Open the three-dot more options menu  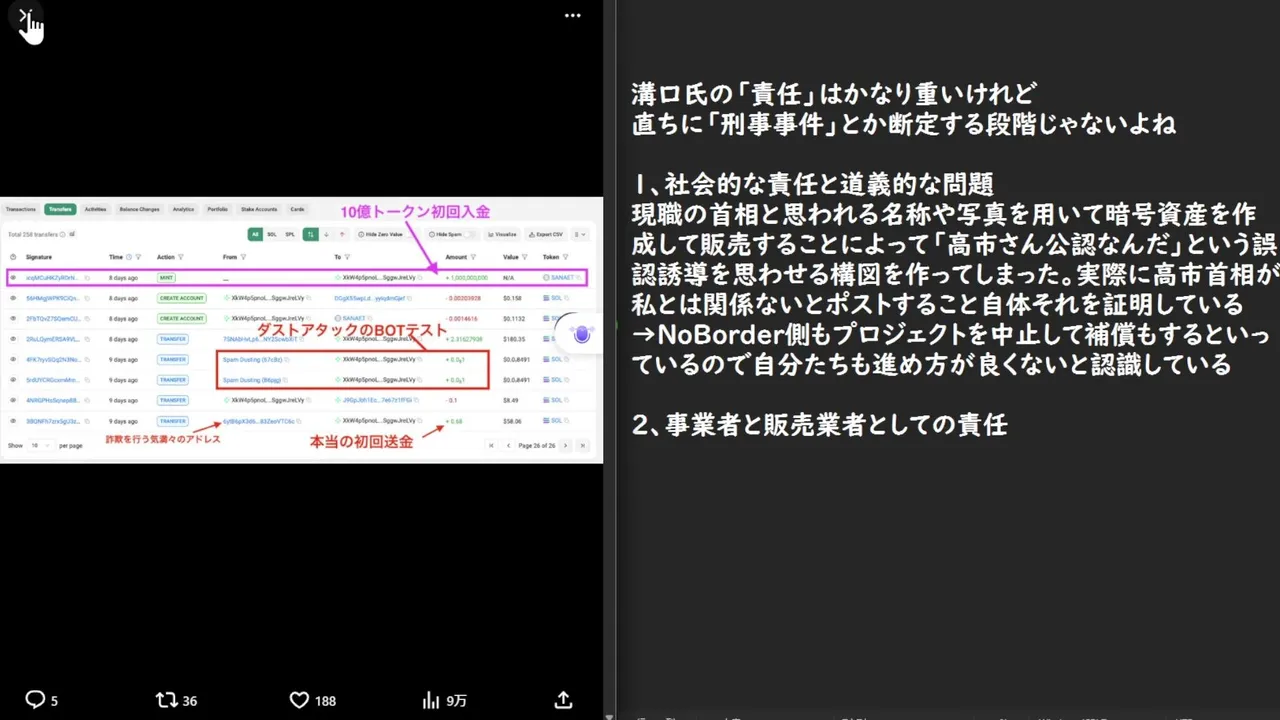(572, 16)
